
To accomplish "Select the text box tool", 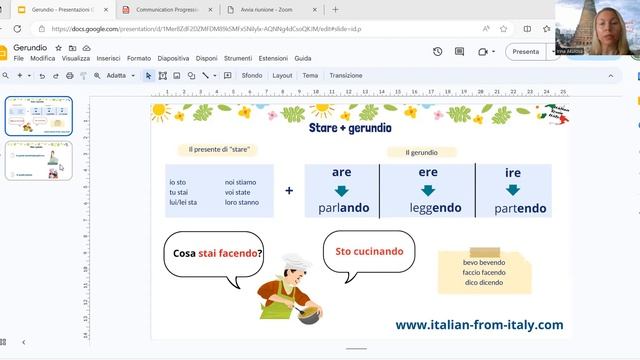I will pyautogui.click(x=162, y=76).
